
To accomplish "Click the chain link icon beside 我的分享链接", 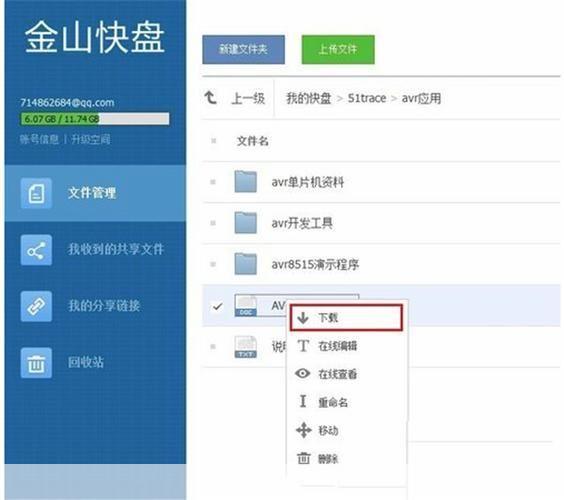I will 36,306.
